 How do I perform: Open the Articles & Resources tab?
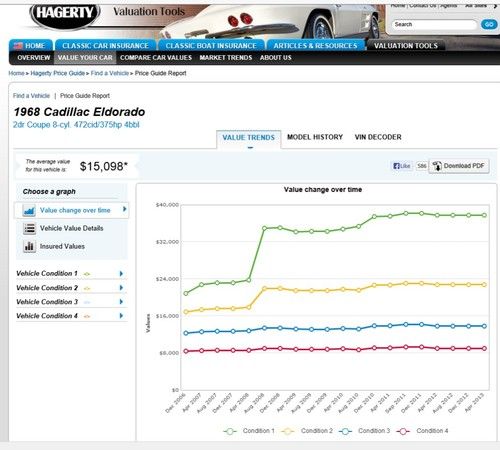pyautogui.click(x=315, y=46)
